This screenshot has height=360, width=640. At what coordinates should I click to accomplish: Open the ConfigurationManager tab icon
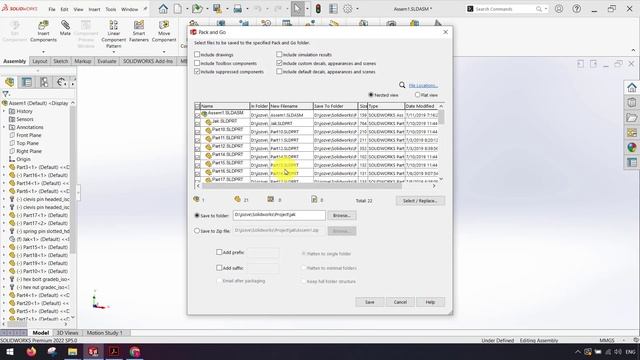pyautogui.click(x=44, y=82)
